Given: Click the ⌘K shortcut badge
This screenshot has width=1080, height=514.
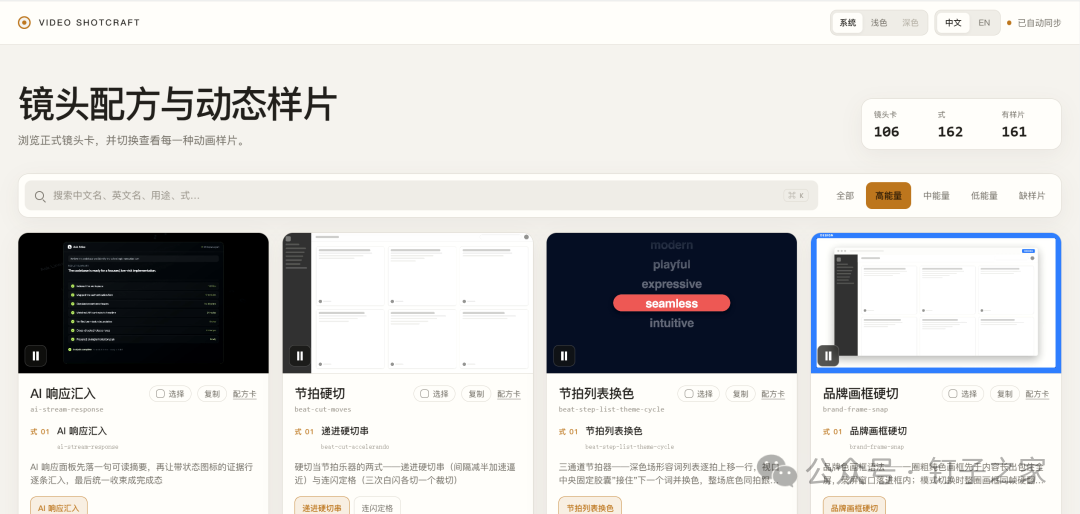Looking at the screenshot, I should pyautogui.click(x=796, y=196).
